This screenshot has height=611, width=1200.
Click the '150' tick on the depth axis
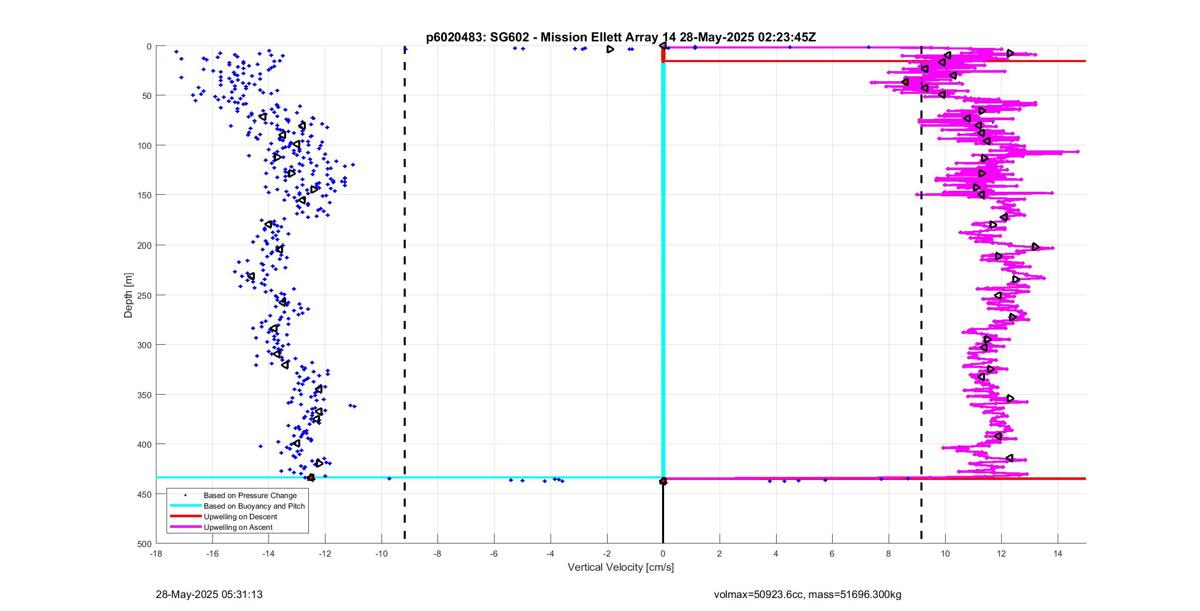(x=143, y=195)
